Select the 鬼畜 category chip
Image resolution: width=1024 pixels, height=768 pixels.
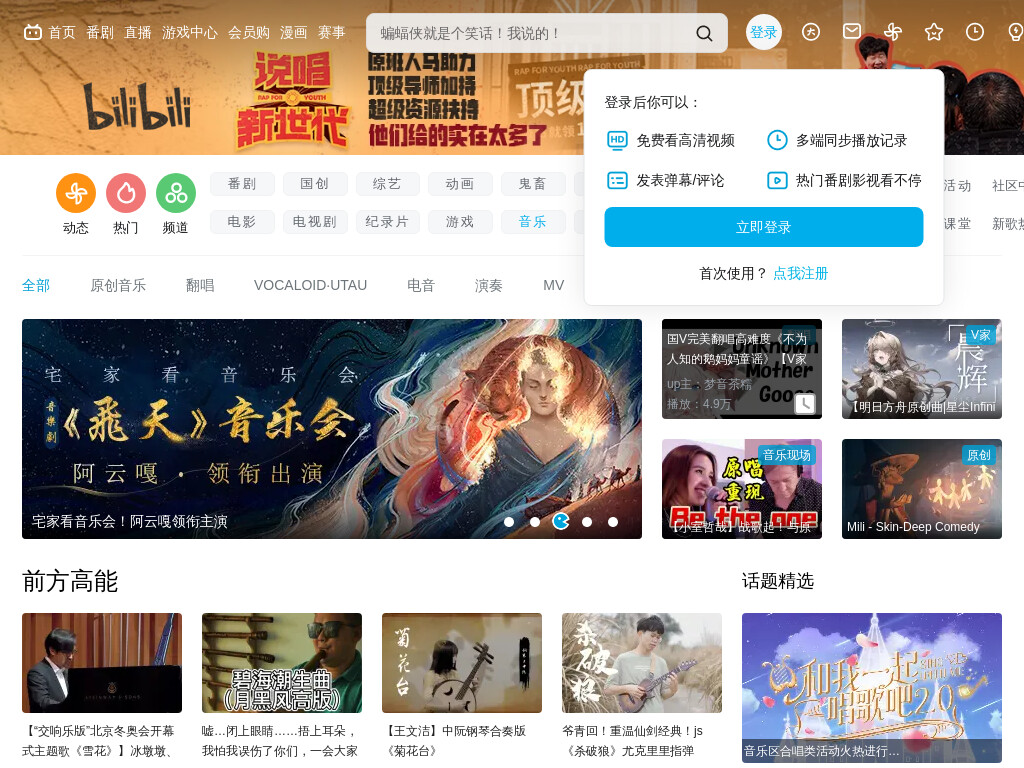tap(533, 184)
